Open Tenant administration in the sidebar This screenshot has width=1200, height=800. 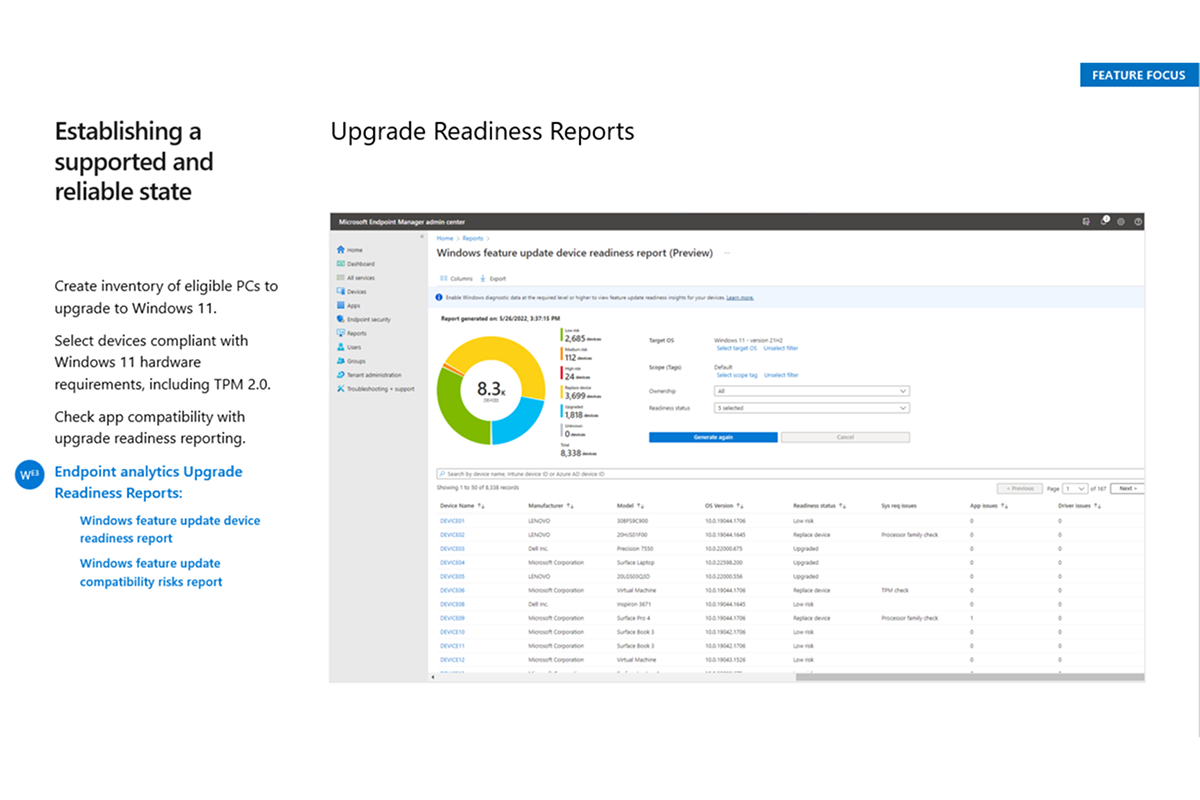[368, 375]
